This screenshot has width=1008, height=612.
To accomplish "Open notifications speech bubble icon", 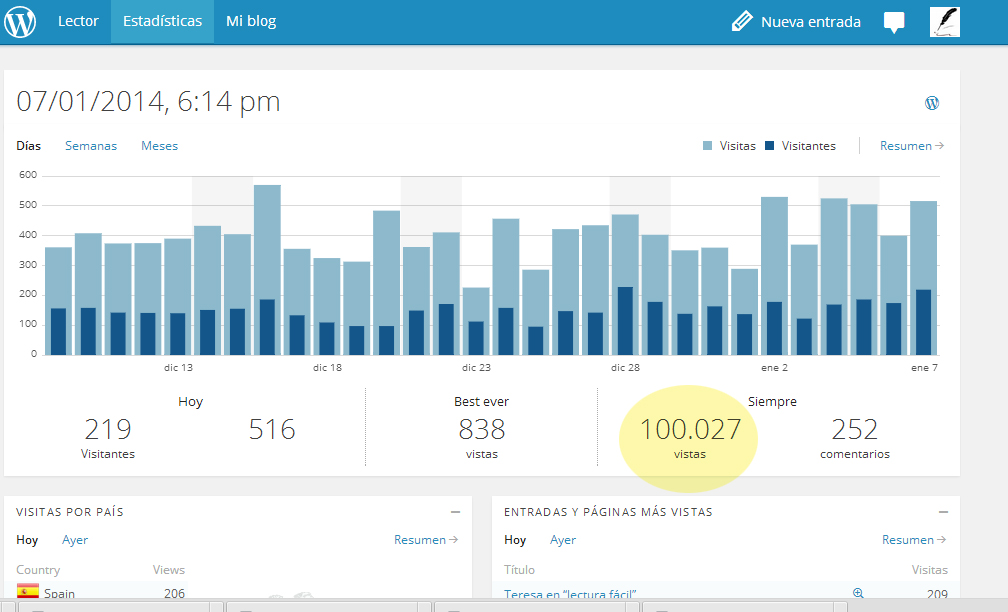I will click(x=894, y=22).
